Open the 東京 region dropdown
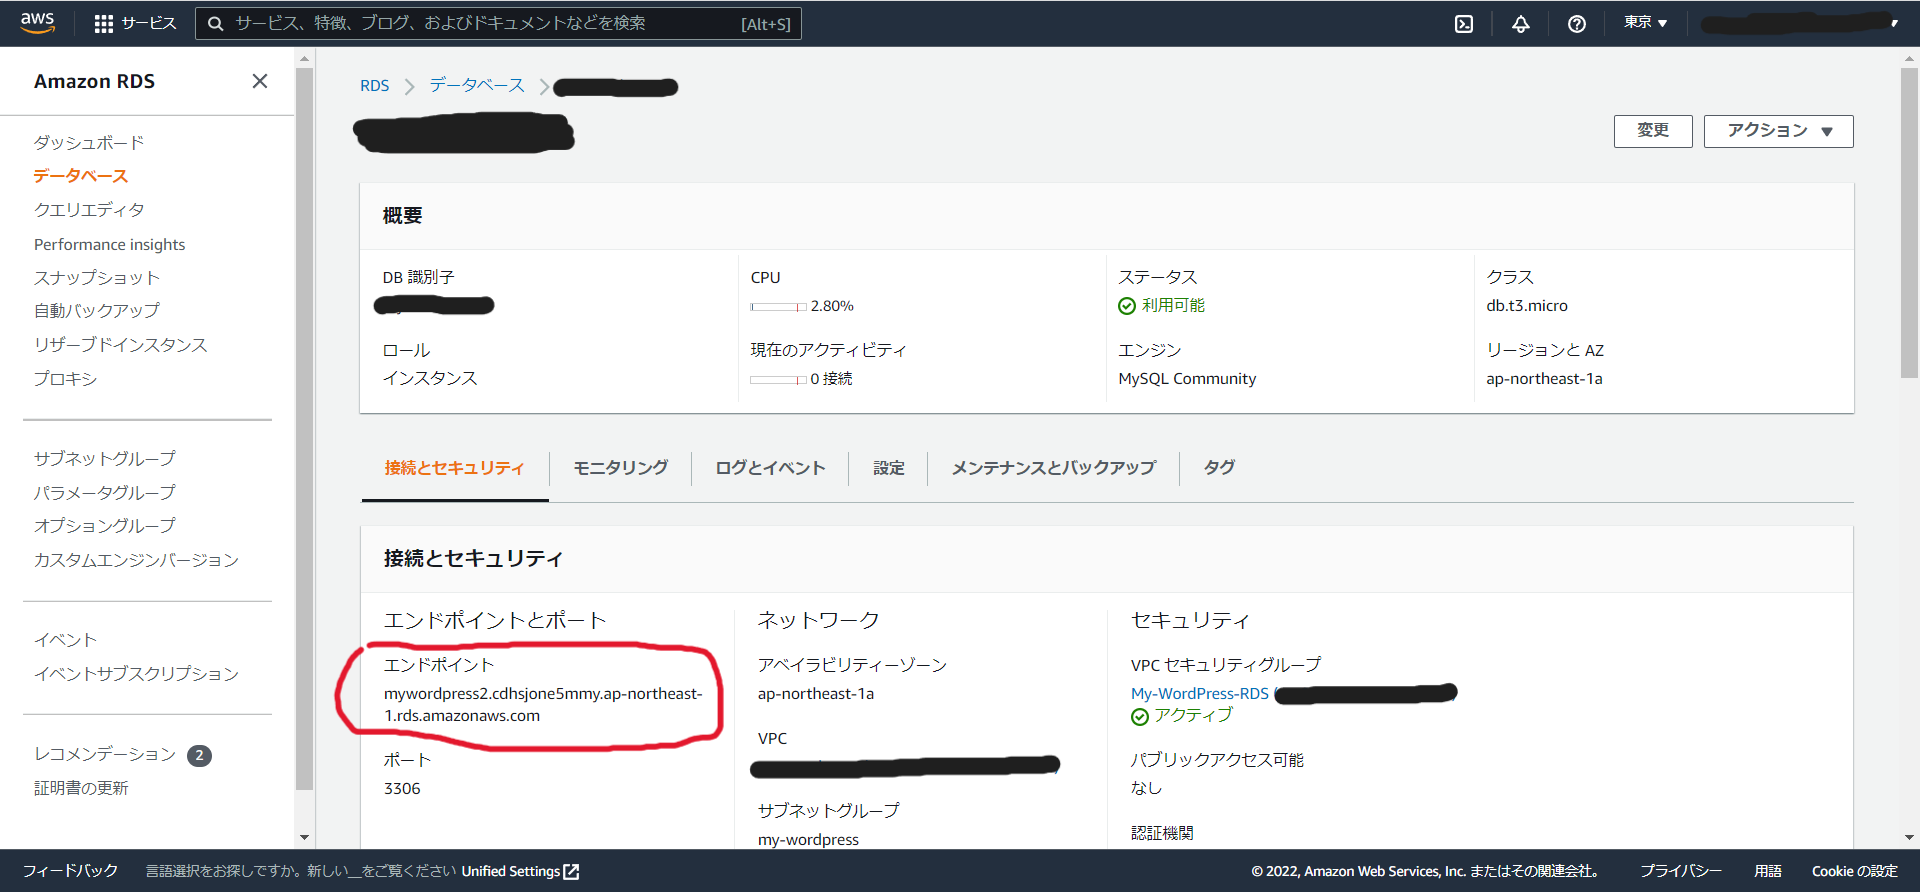Screen dimensions: 1920x892 [1645, 23]
